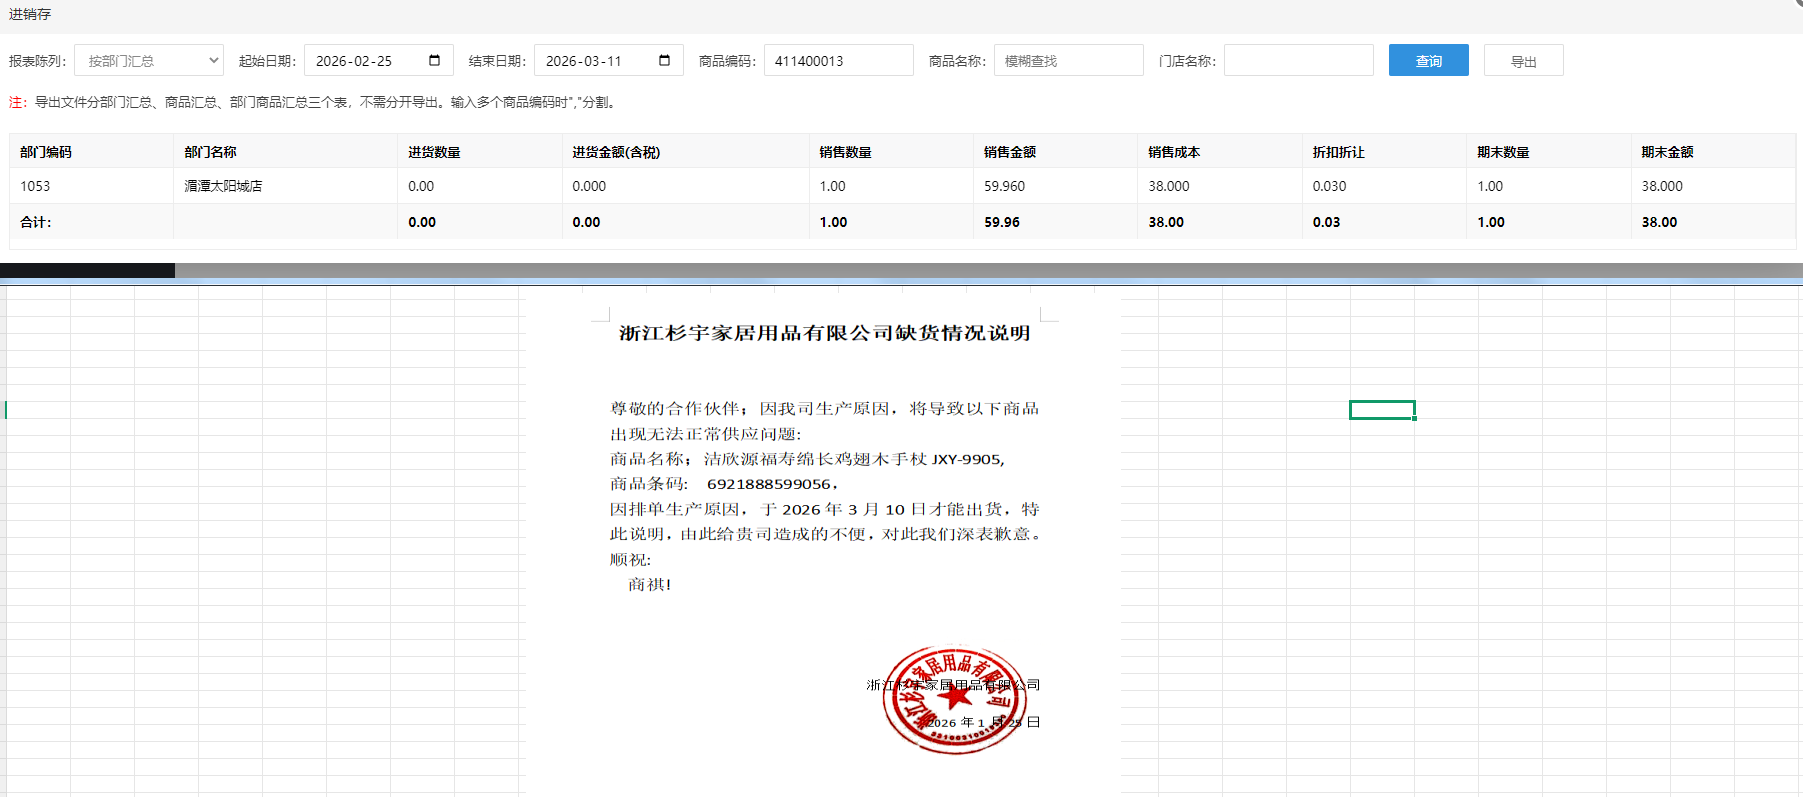Click the empty 门店名称 input field
Image resolution: width=1803 pixels, height=797 pixels.
click(1298, 61)
